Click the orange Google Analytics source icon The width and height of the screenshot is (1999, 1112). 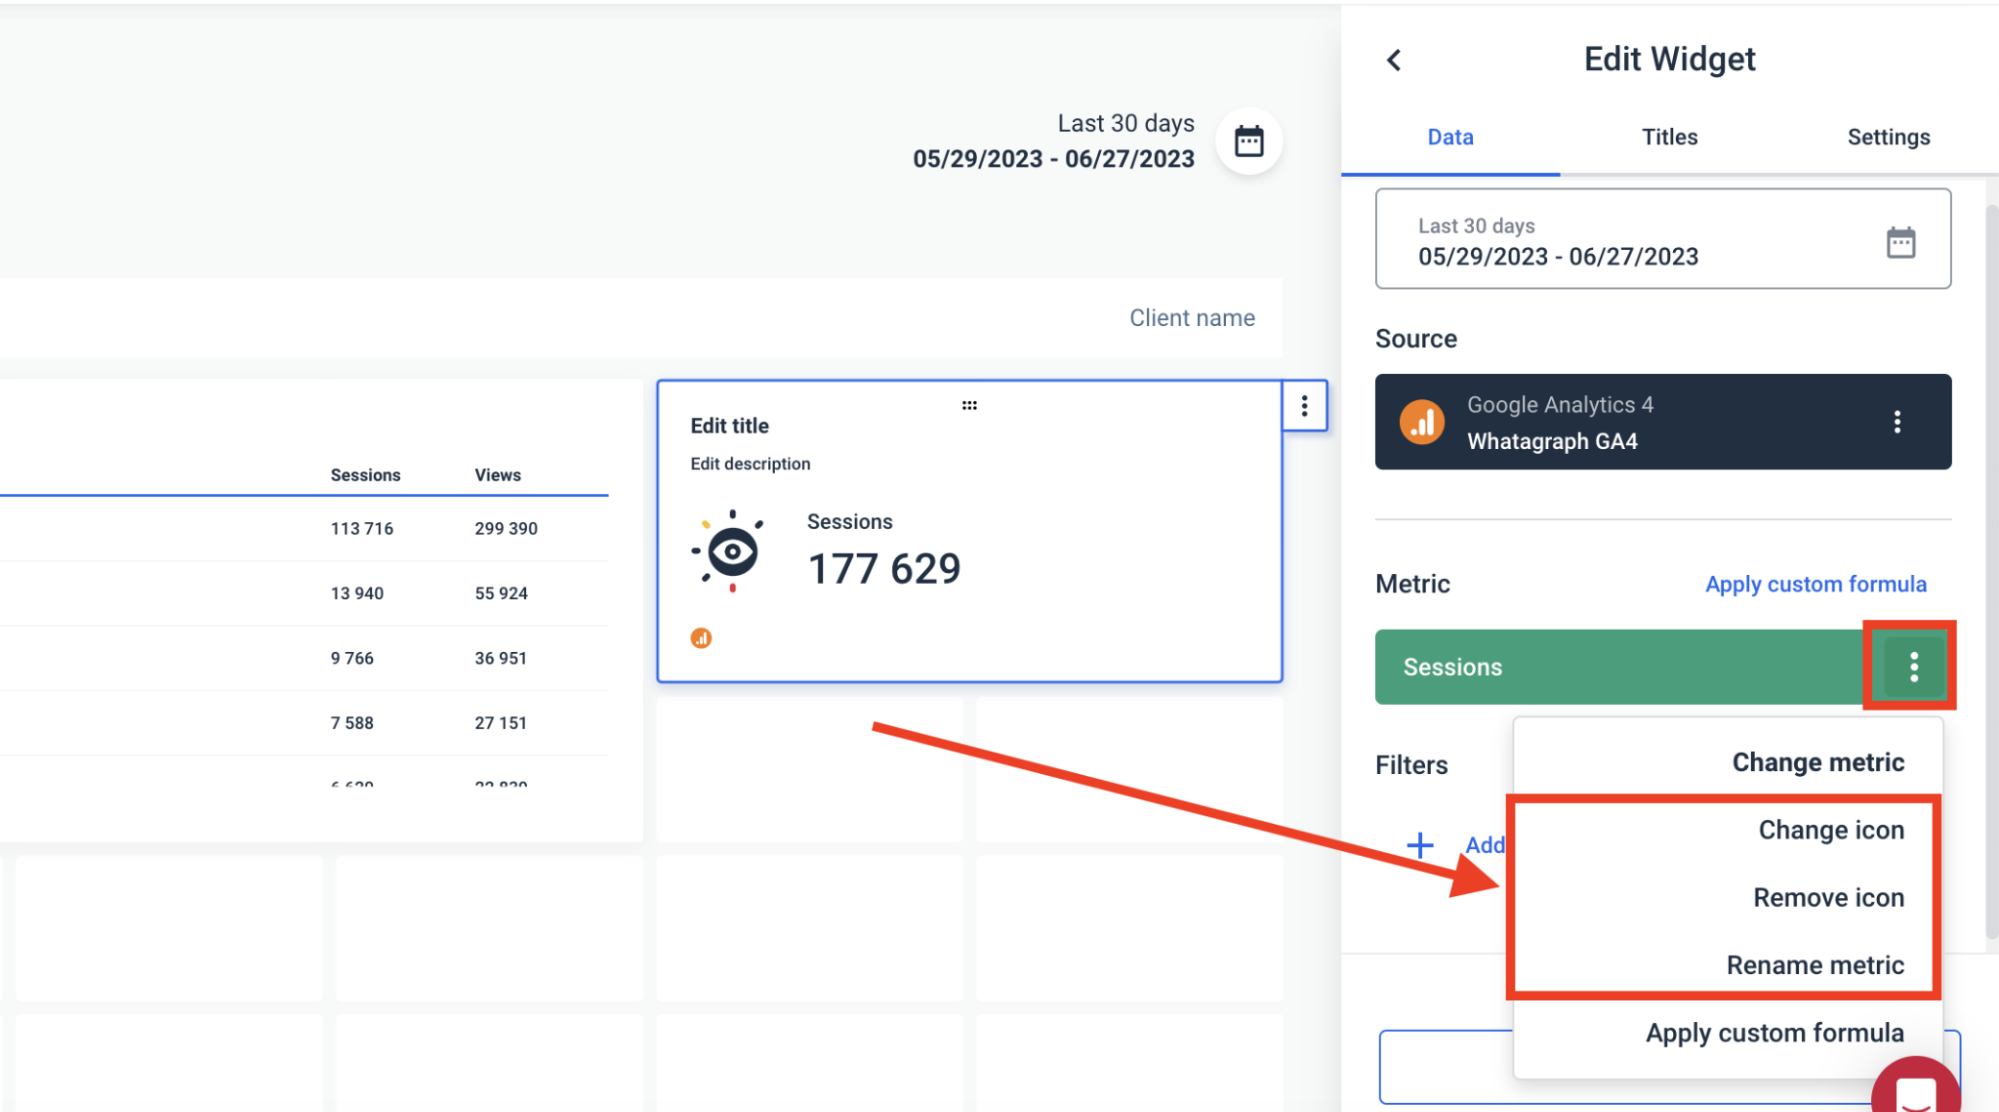click(1421, 422)
